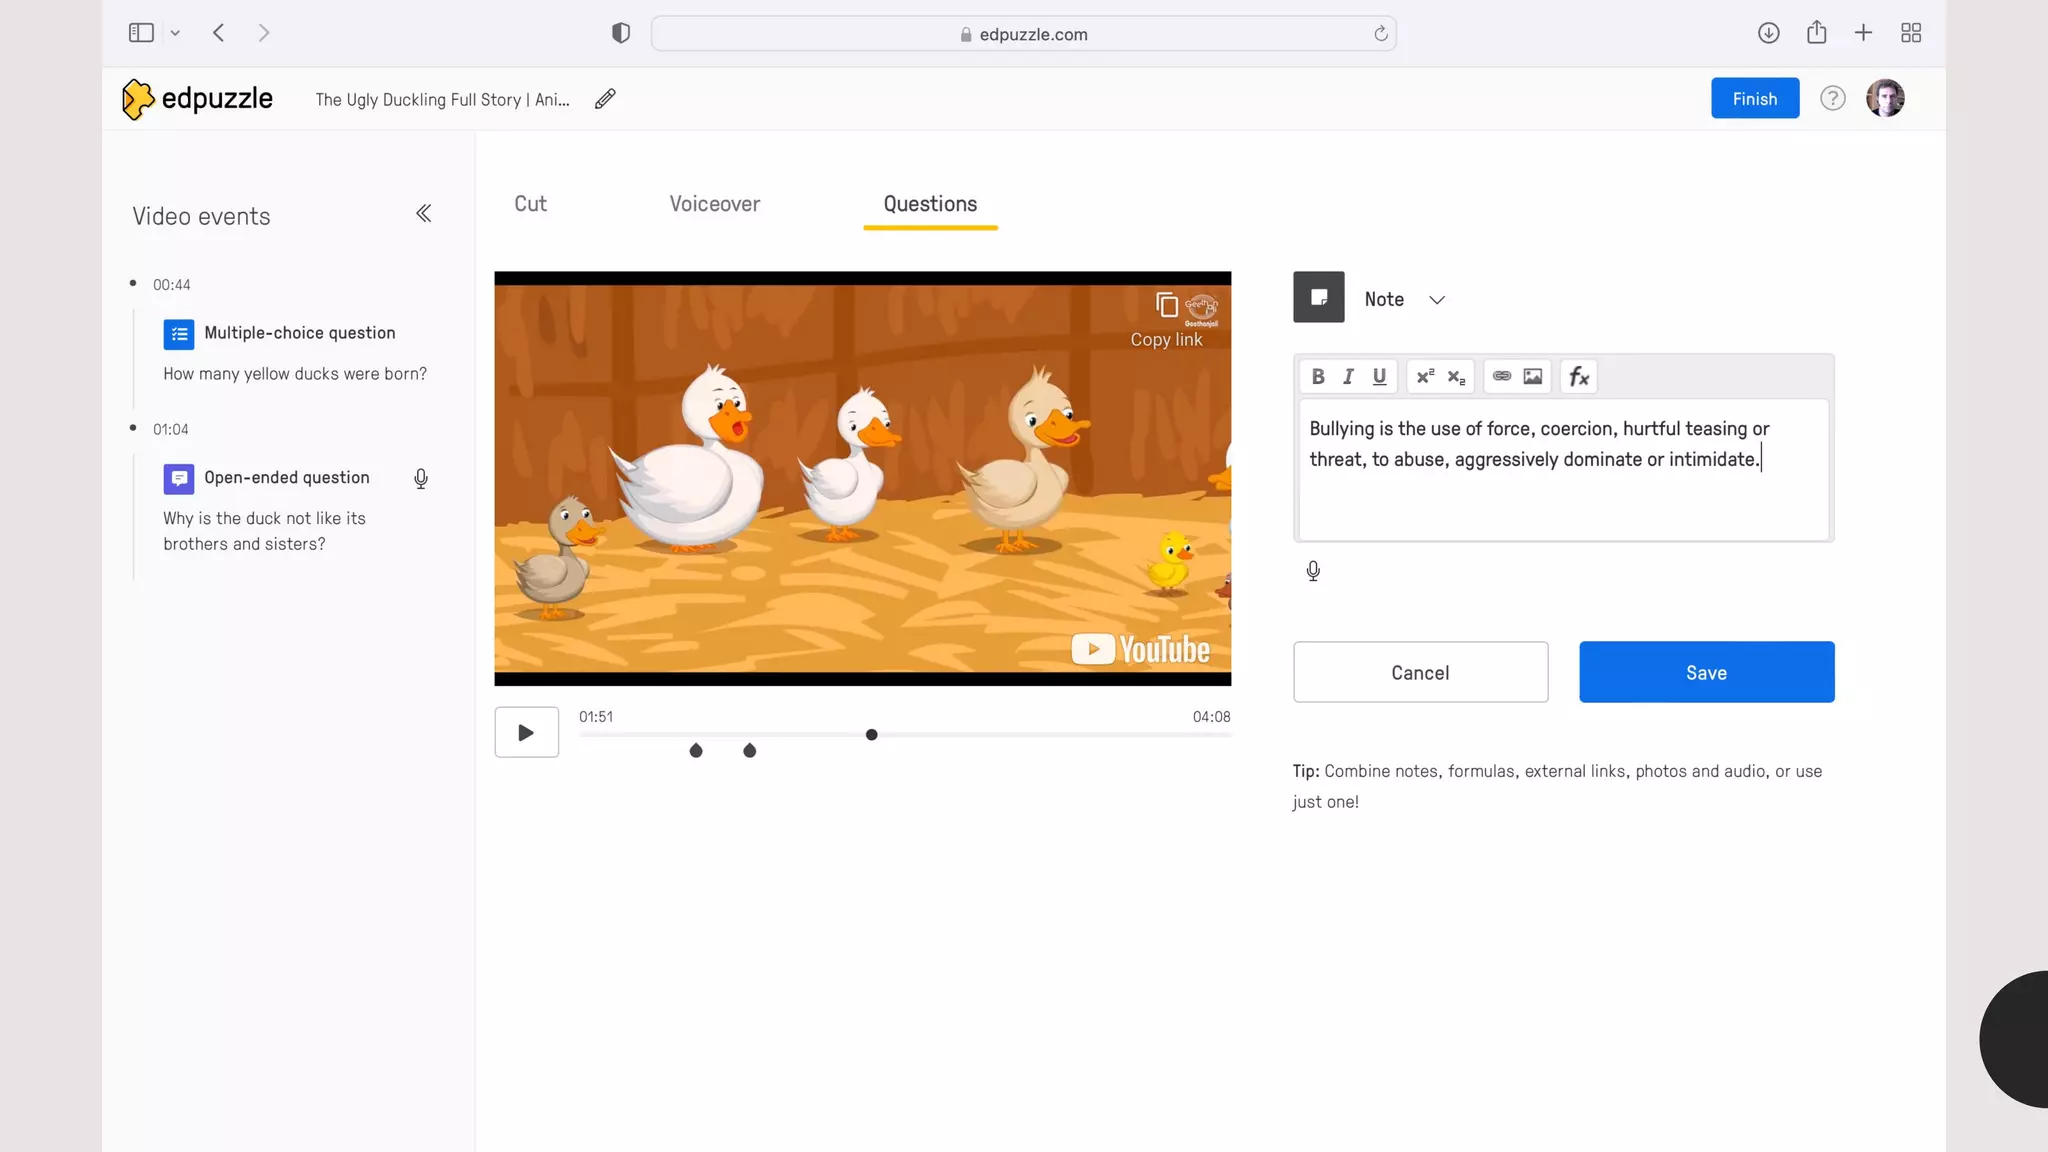Edit video title with pencil icon
2048x1152 pixels.
point(605,99)
